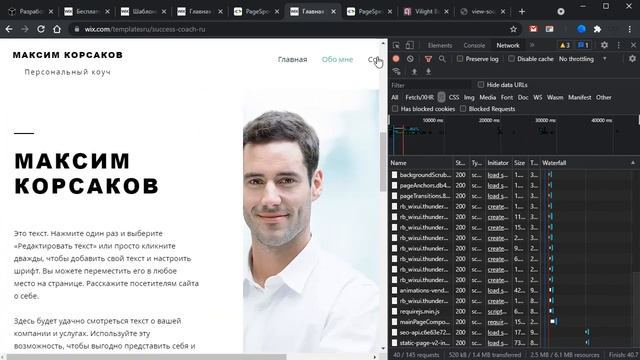Open network panel settings gear icon

pos(632,59)
